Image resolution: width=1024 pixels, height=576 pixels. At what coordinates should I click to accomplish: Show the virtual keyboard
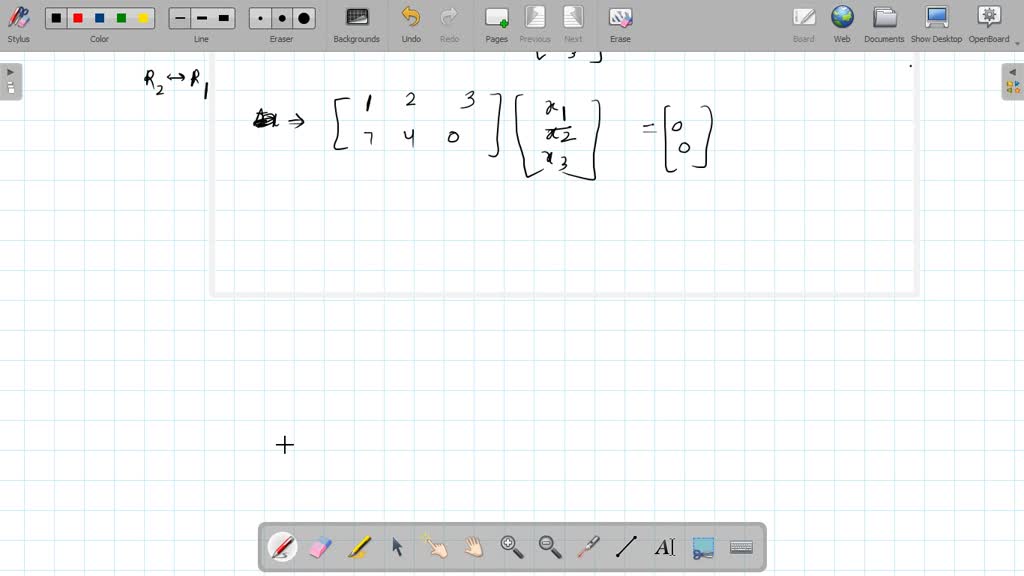tap(740, 546)
